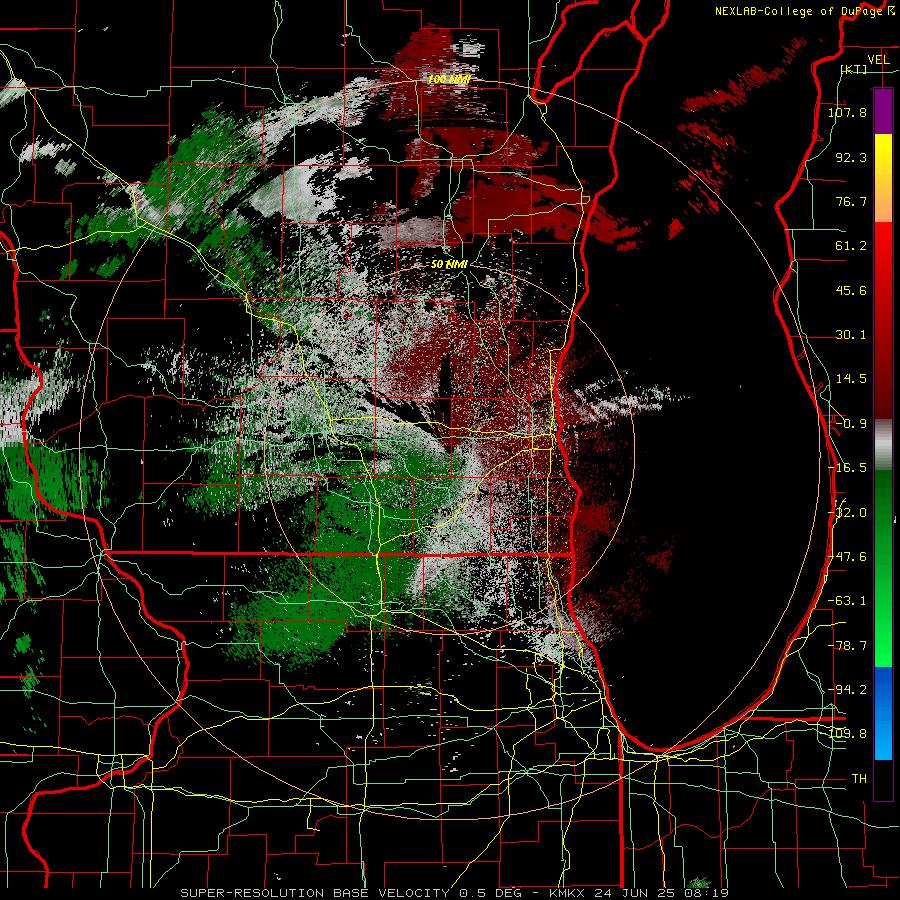
Task: Click the Super-Resolution Base Velocity caption
Action: click(x=455, y=893)
